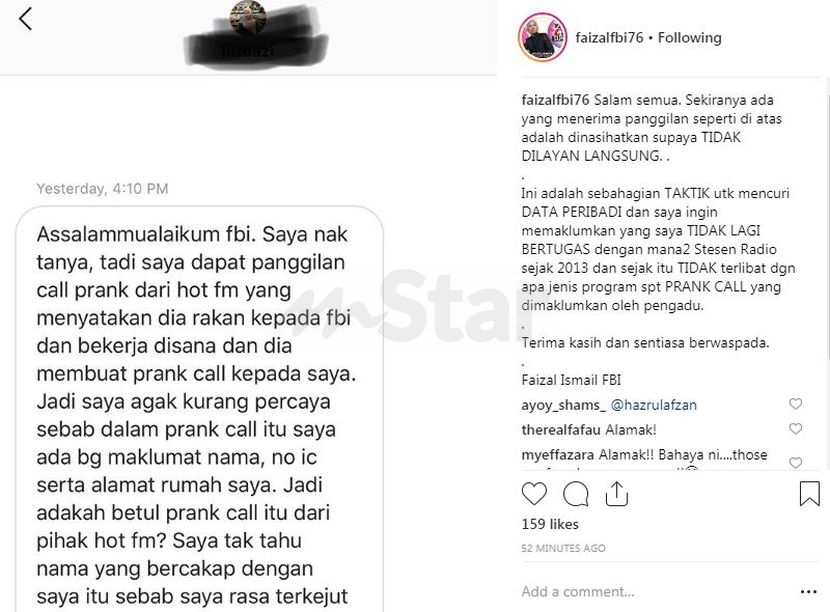The width and height of the screenshot is (830, 612).
Task: Open the ayoy_shams_ commenter profile
Action: pyautogui.click(x=563, y=405)
